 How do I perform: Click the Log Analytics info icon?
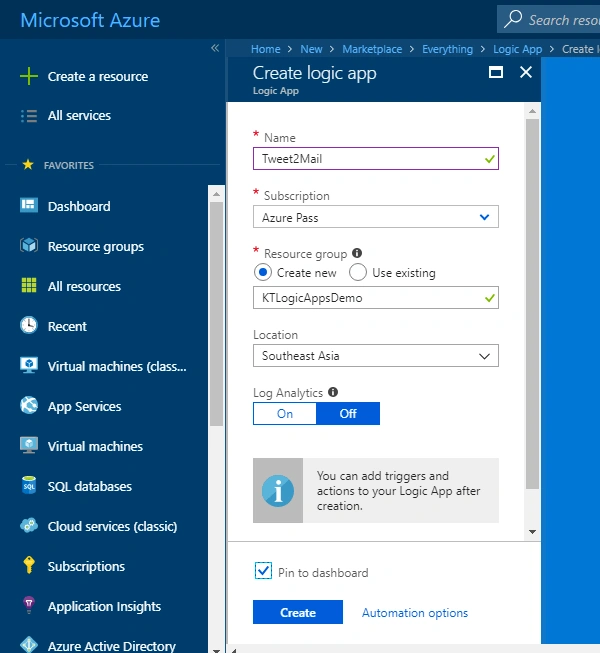click(x=333, y=392)
